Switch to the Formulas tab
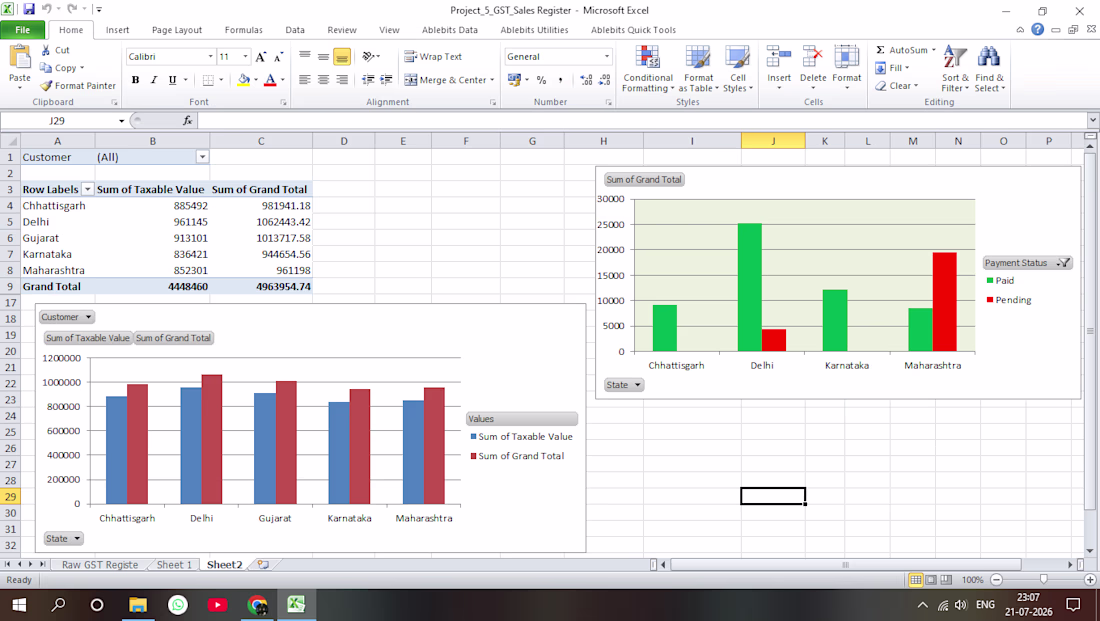Screen dimensions: 1100x621 point(243,30)
